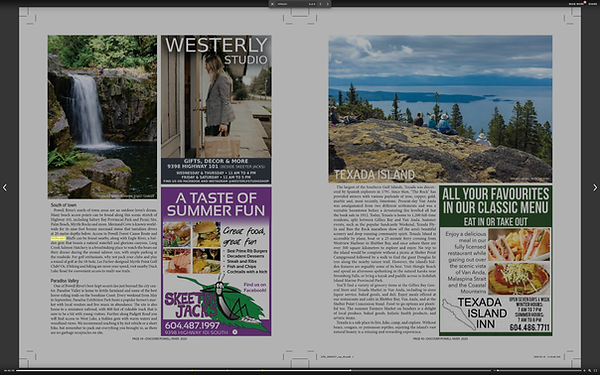Open the Read More link
Viewport: 600px width, 375px height.
click(576, 4)
